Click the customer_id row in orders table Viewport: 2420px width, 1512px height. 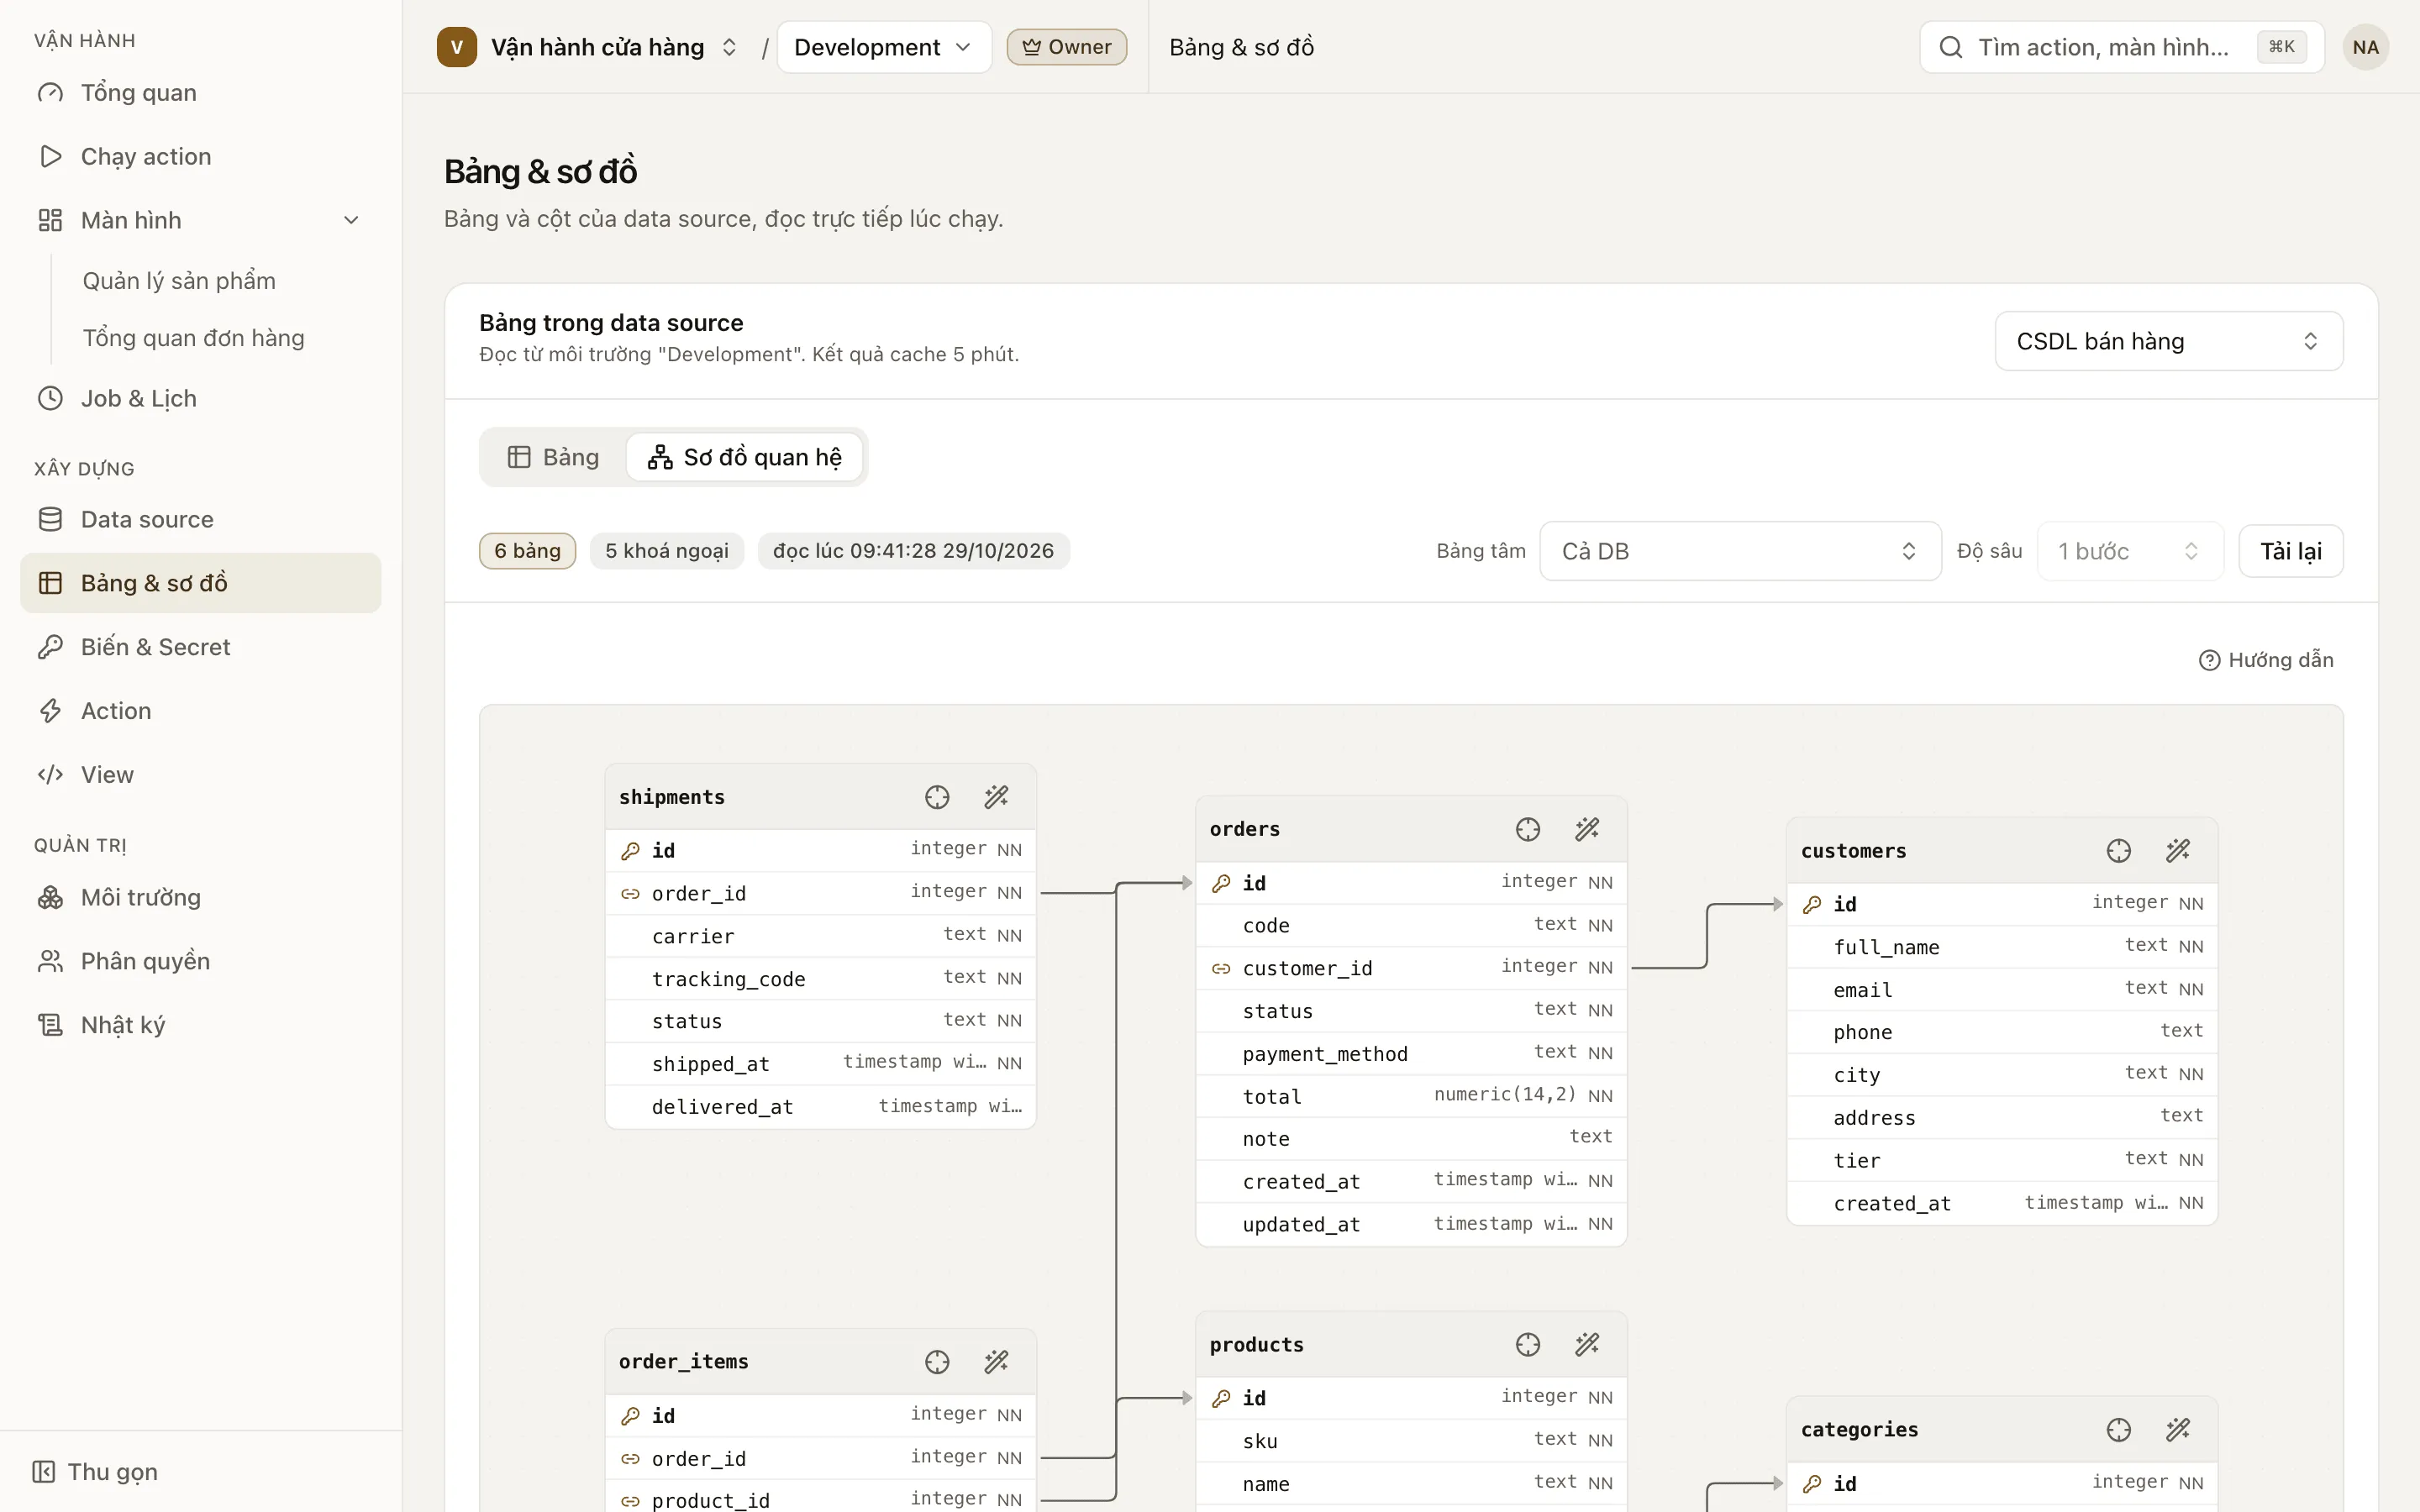[1411, 968]
